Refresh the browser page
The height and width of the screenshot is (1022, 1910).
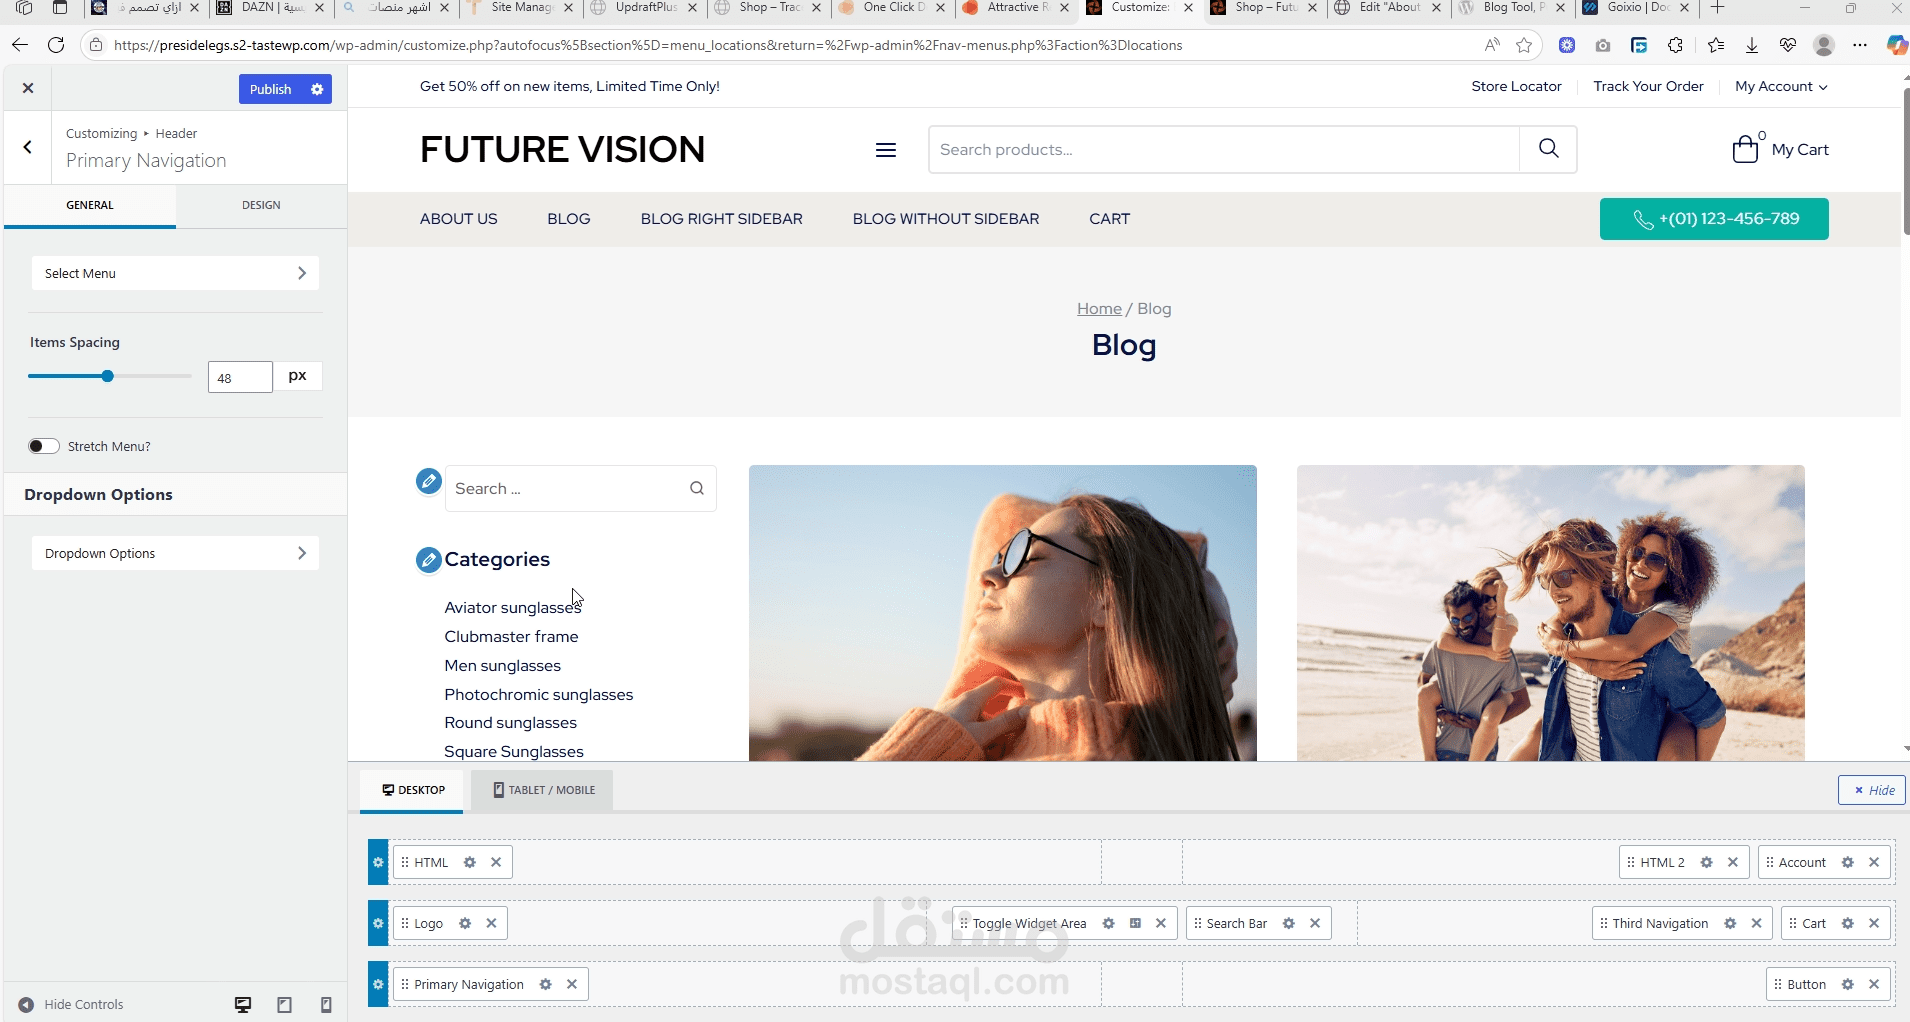(x=56, y=45)
